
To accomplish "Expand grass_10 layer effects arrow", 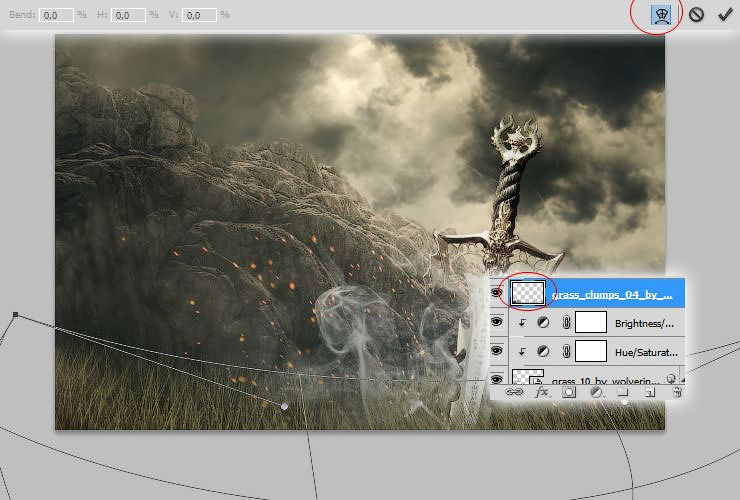I will pyautogui.click(x=682, y=380).
